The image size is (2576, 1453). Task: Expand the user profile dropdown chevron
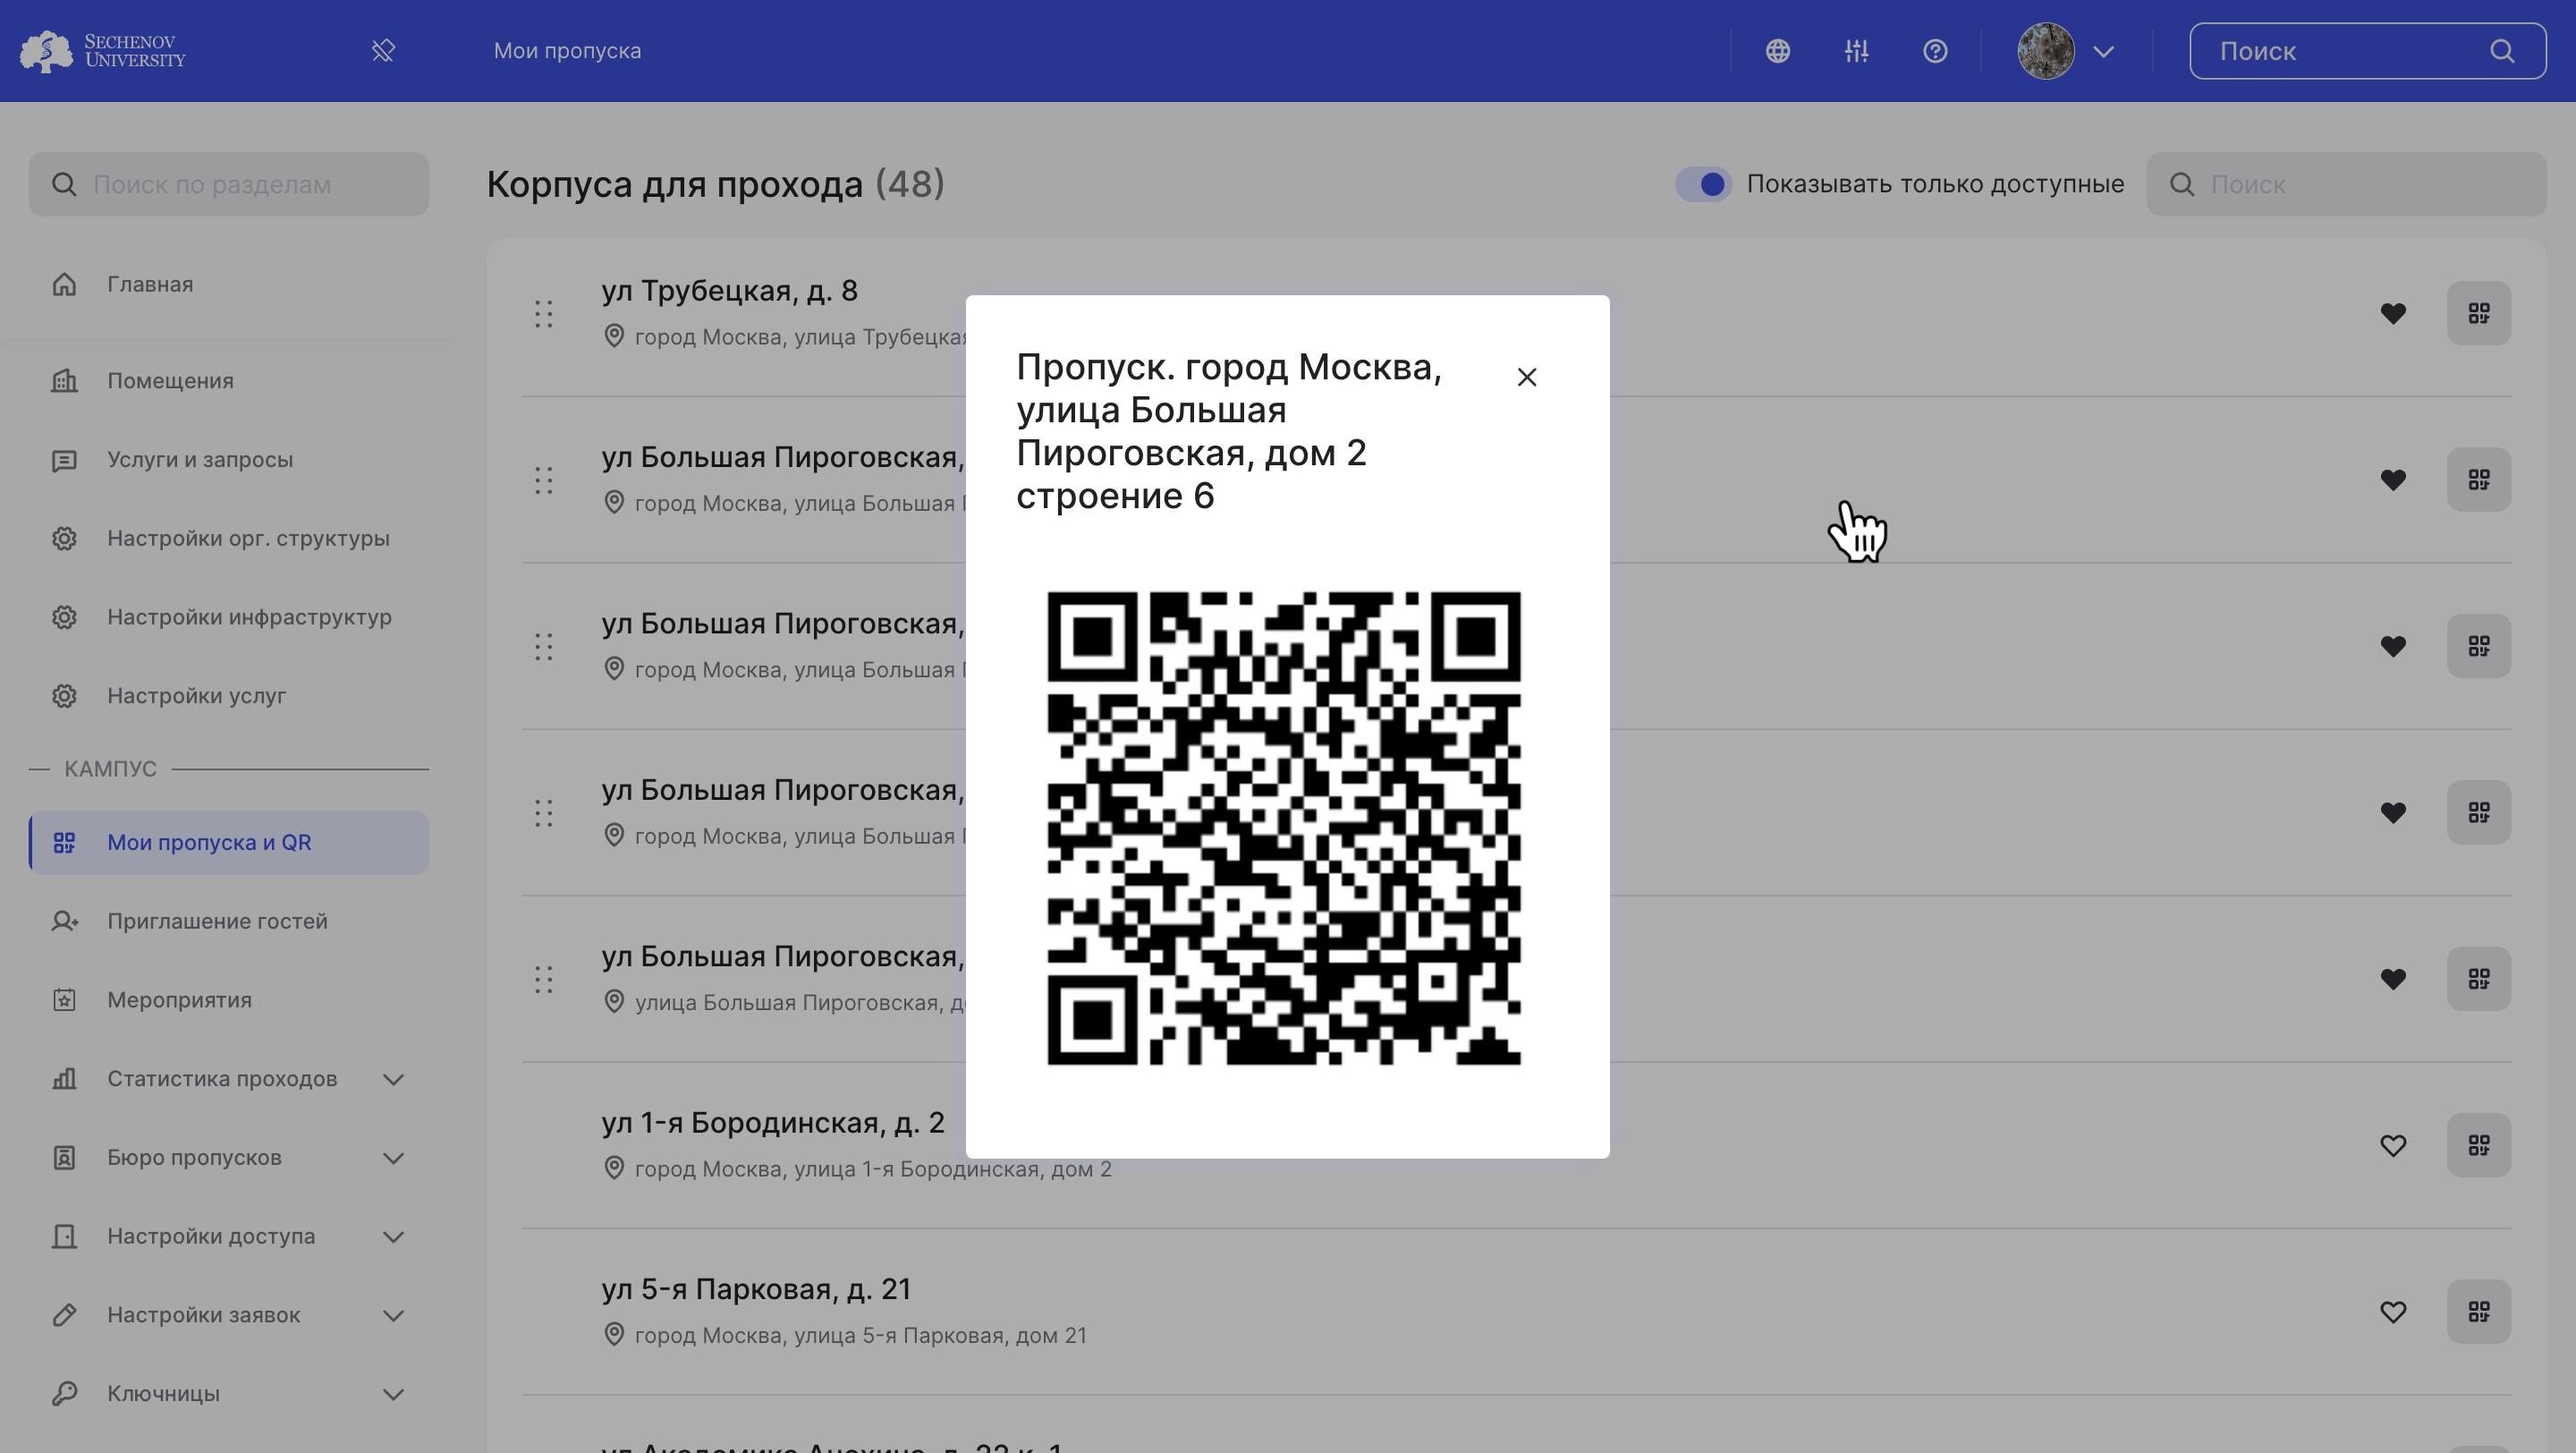(2103, 51)
